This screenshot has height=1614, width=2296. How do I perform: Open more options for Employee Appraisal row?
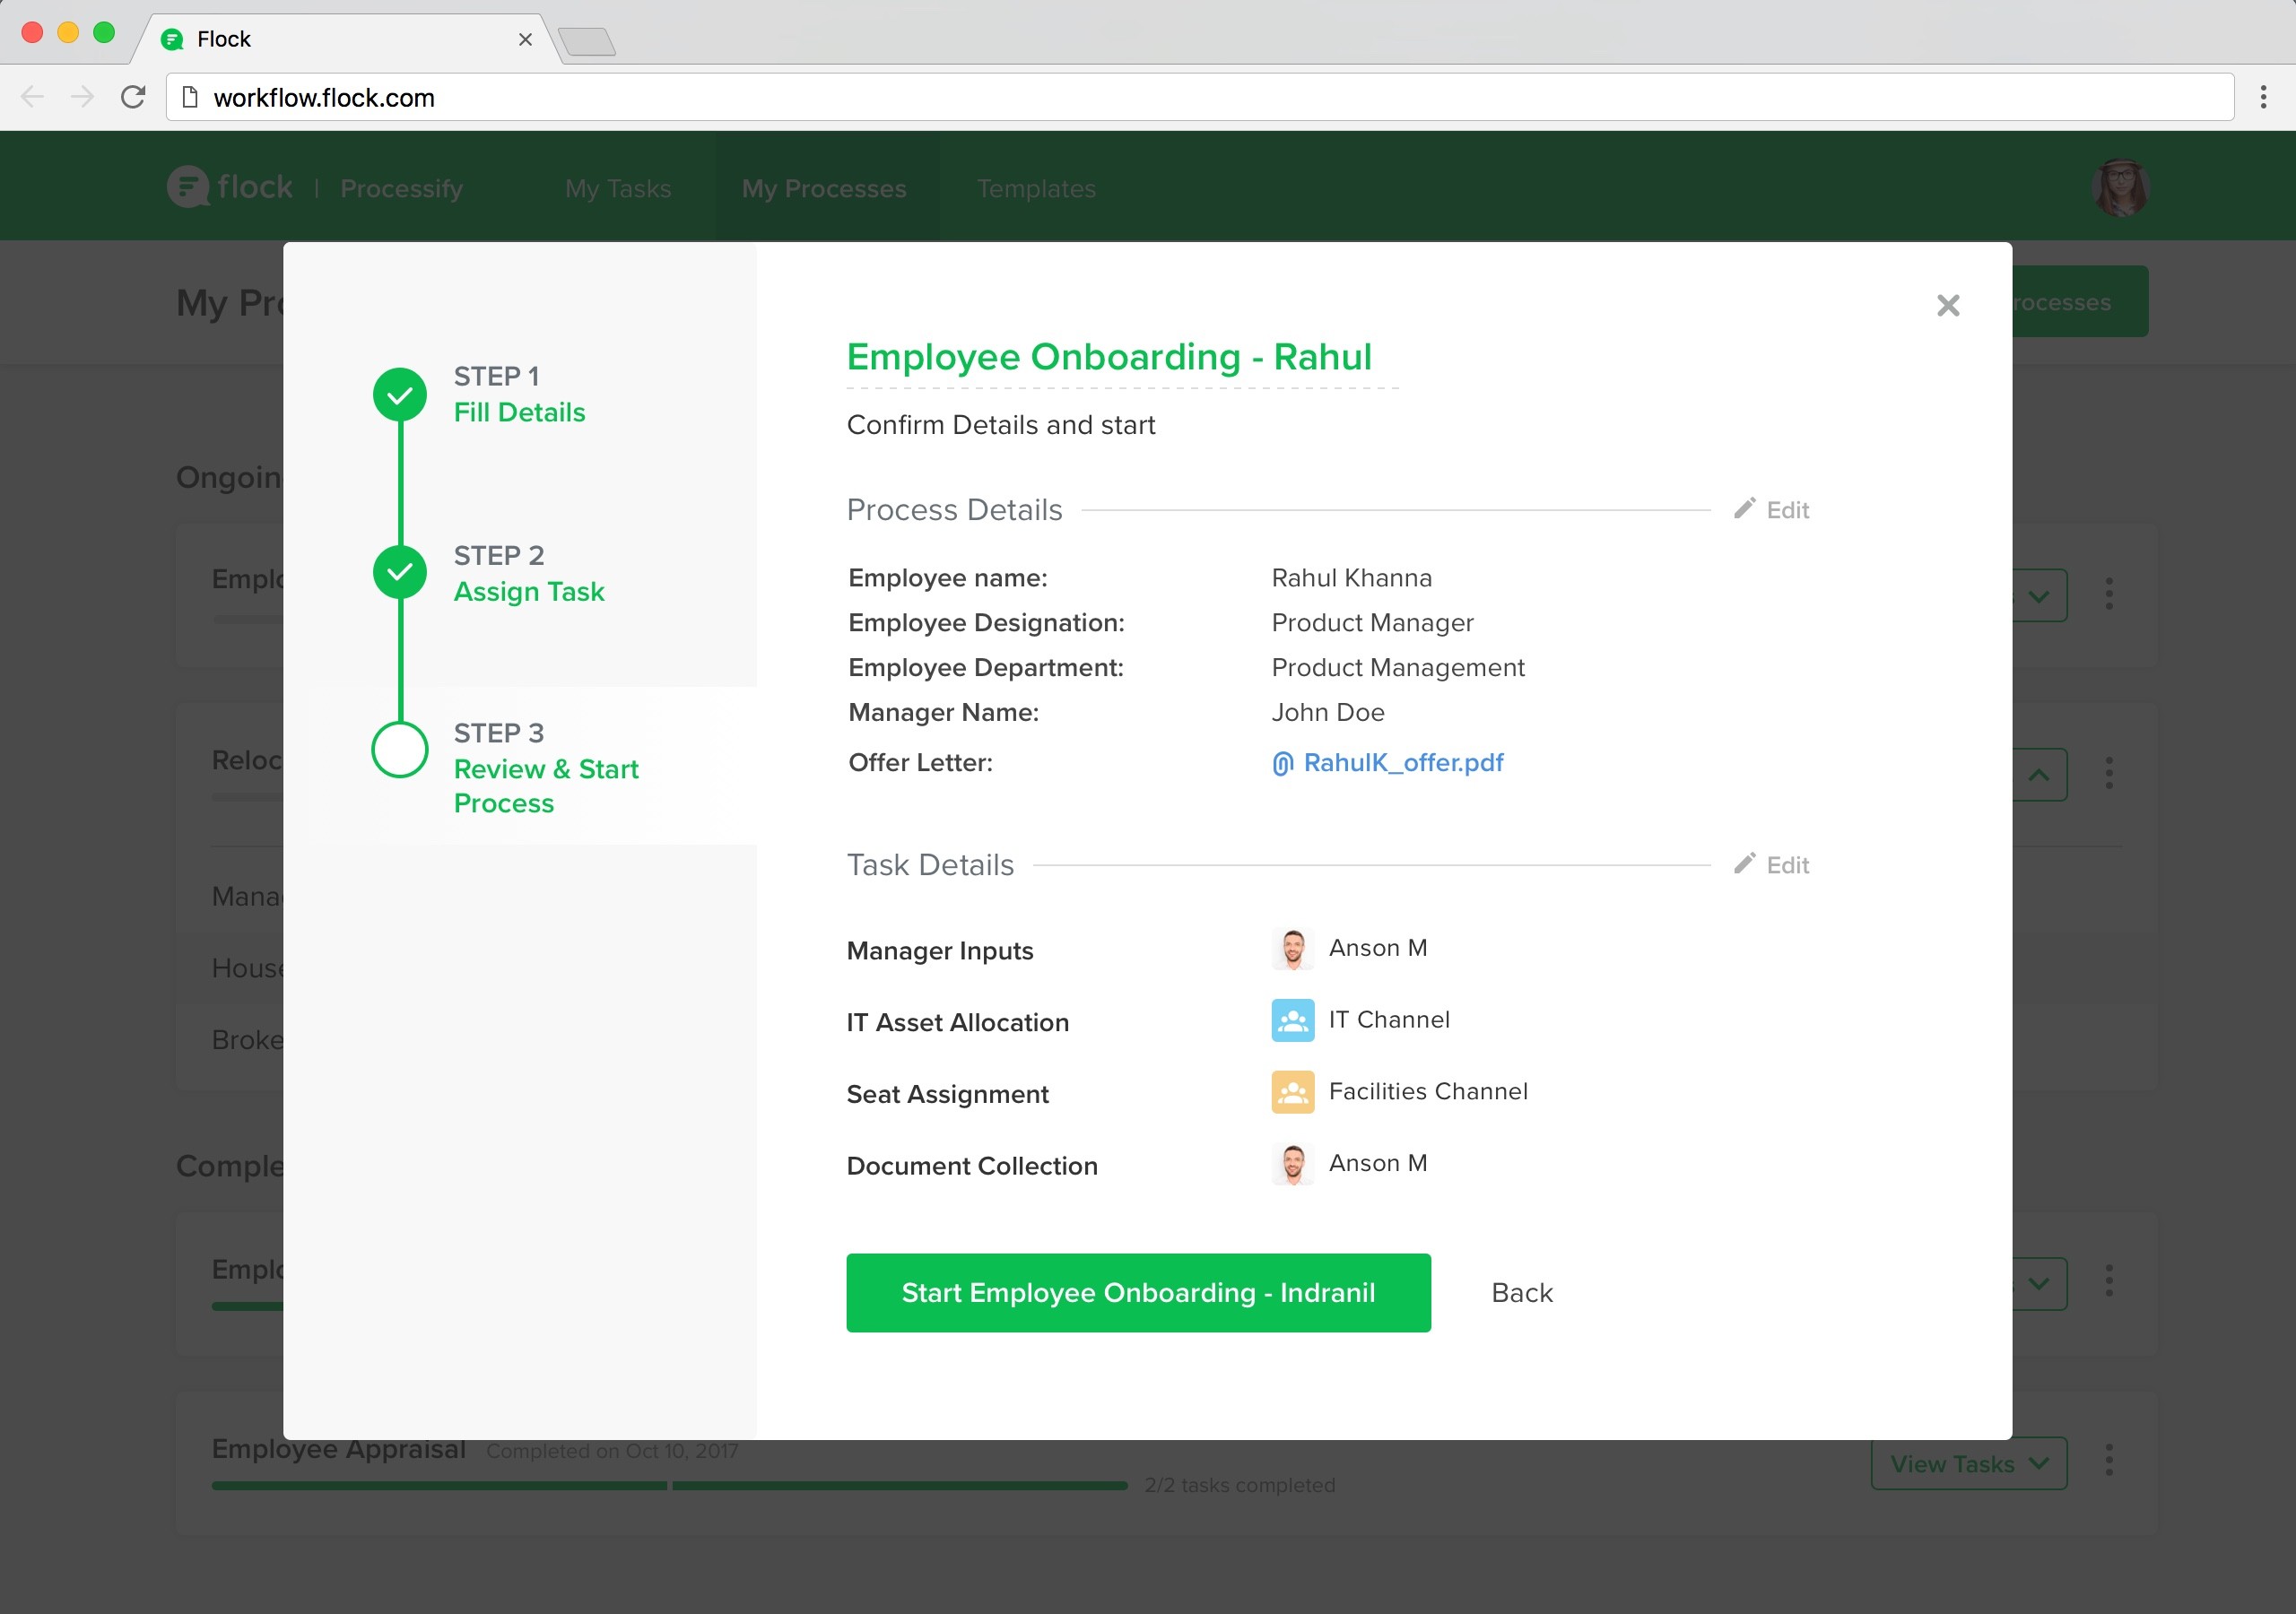[2109, 1461]
